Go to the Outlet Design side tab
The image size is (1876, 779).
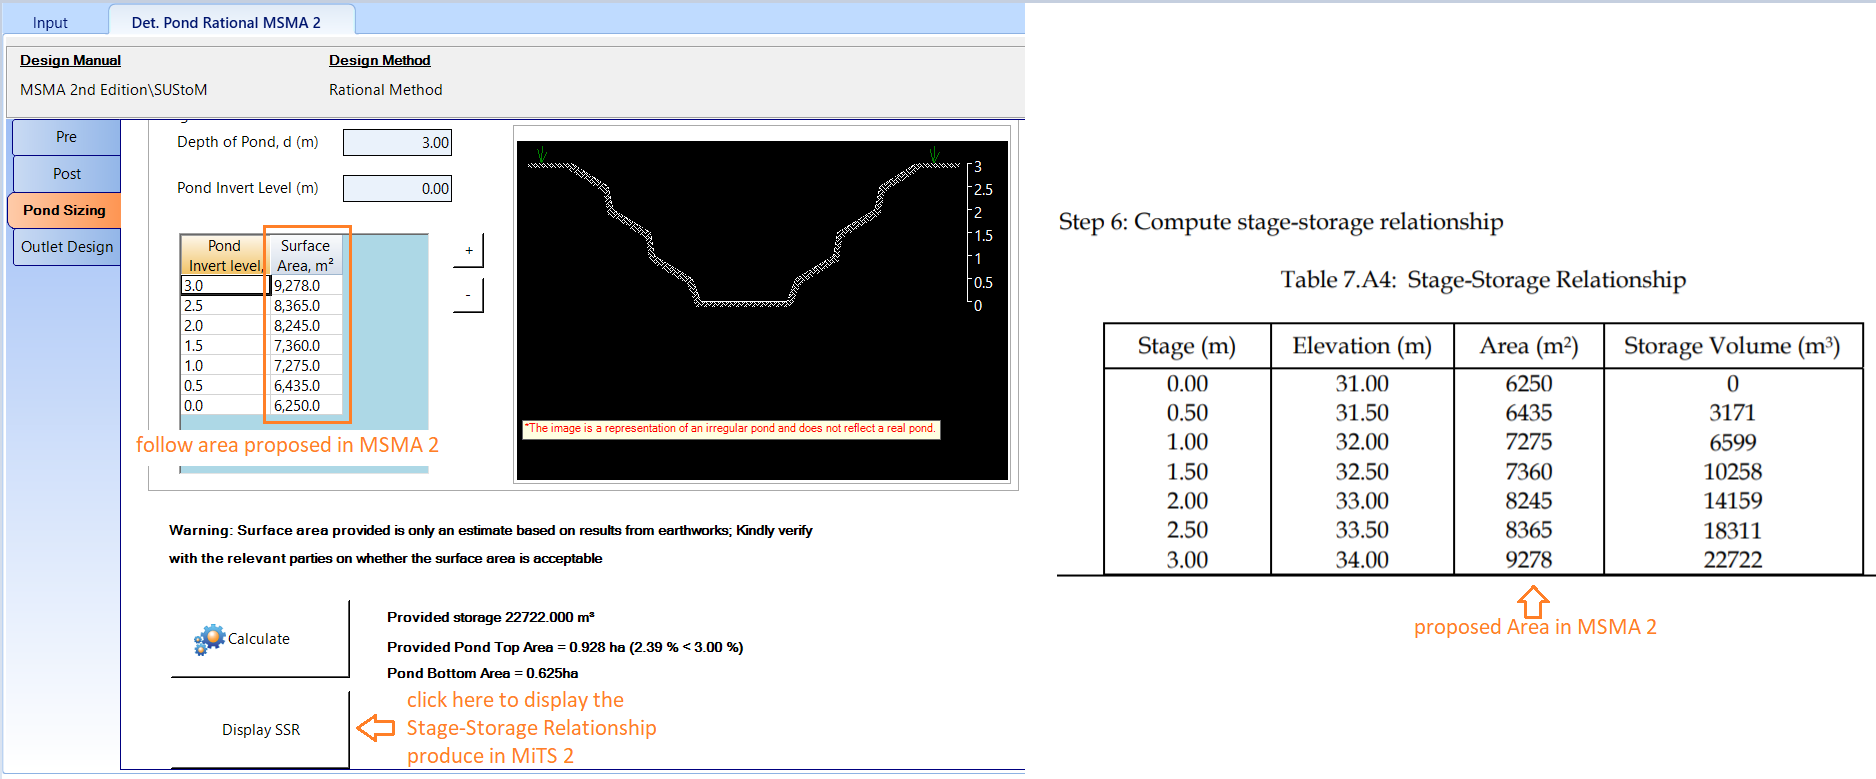[66, 247]
